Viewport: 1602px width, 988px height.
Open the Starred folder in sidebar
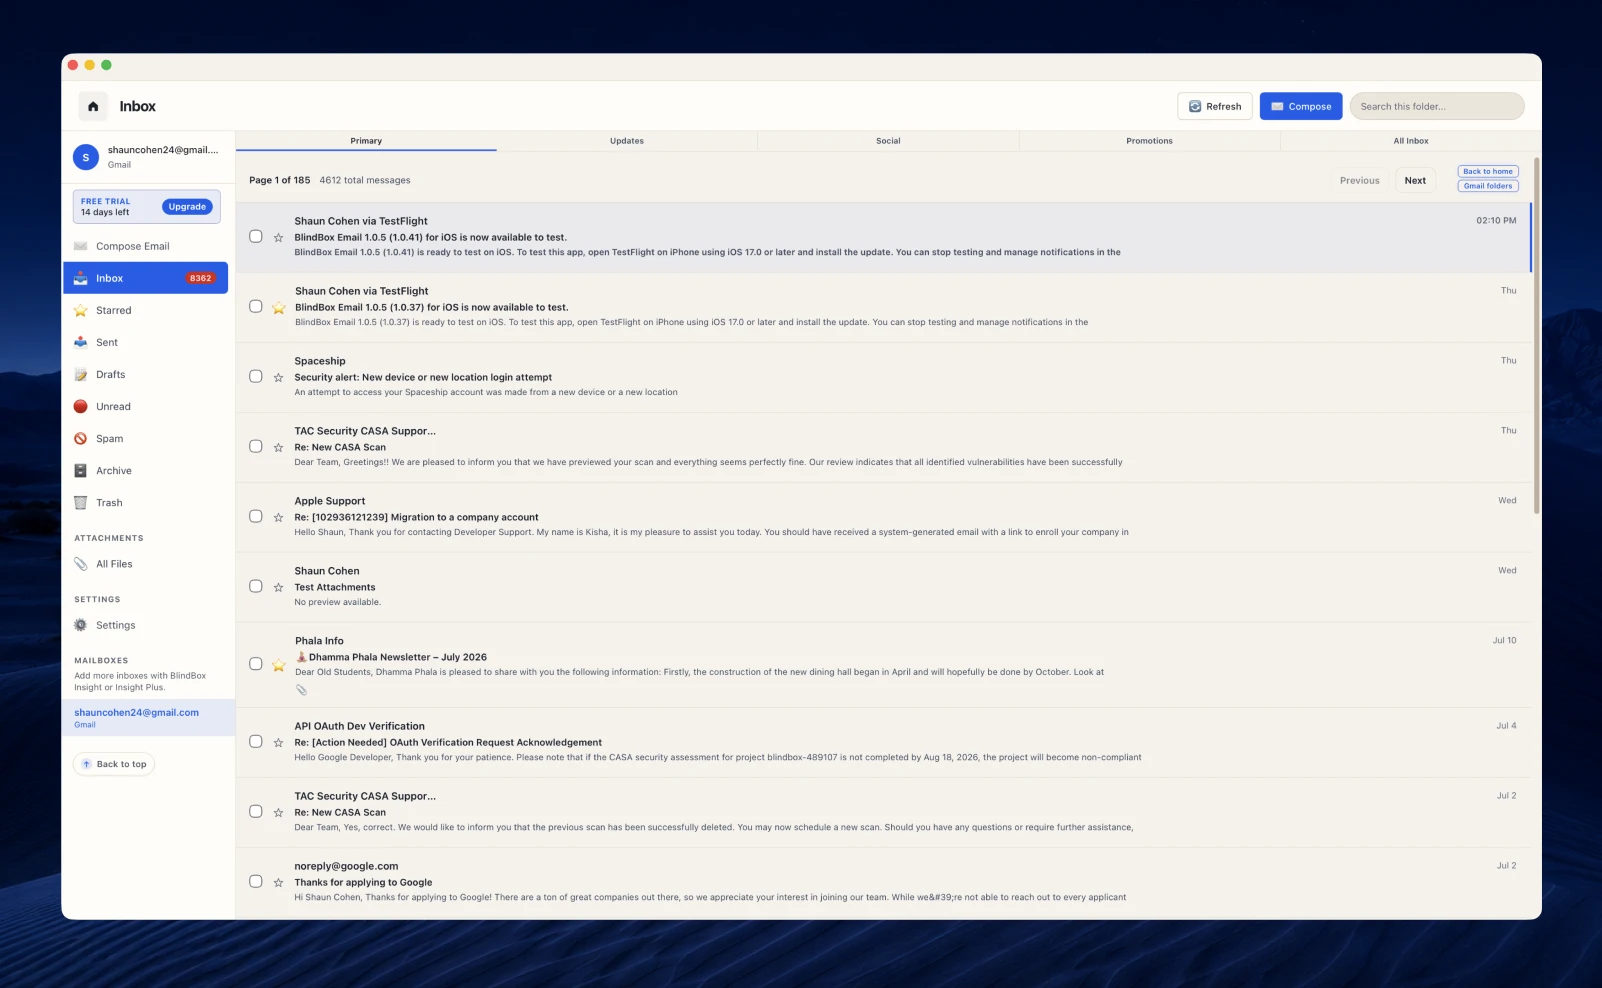[x=146, y=310]
